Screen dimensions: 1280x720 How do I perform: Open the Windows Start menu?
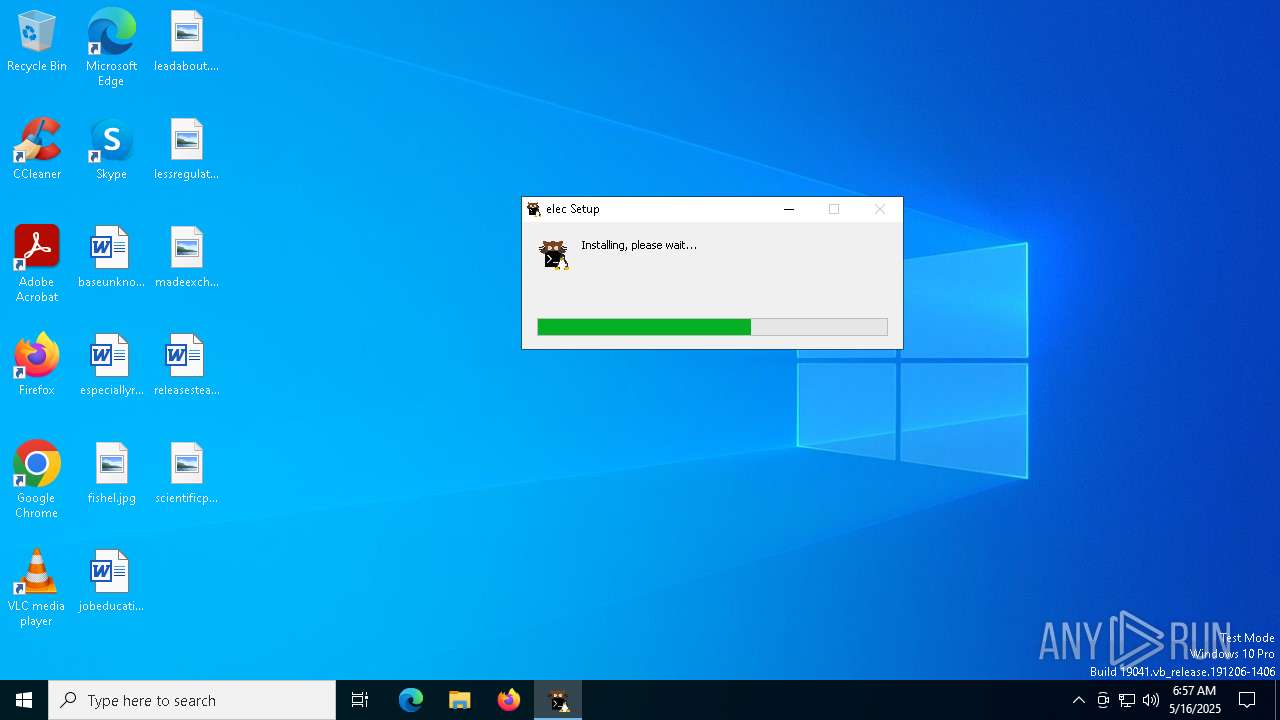[x=24, y=700]
